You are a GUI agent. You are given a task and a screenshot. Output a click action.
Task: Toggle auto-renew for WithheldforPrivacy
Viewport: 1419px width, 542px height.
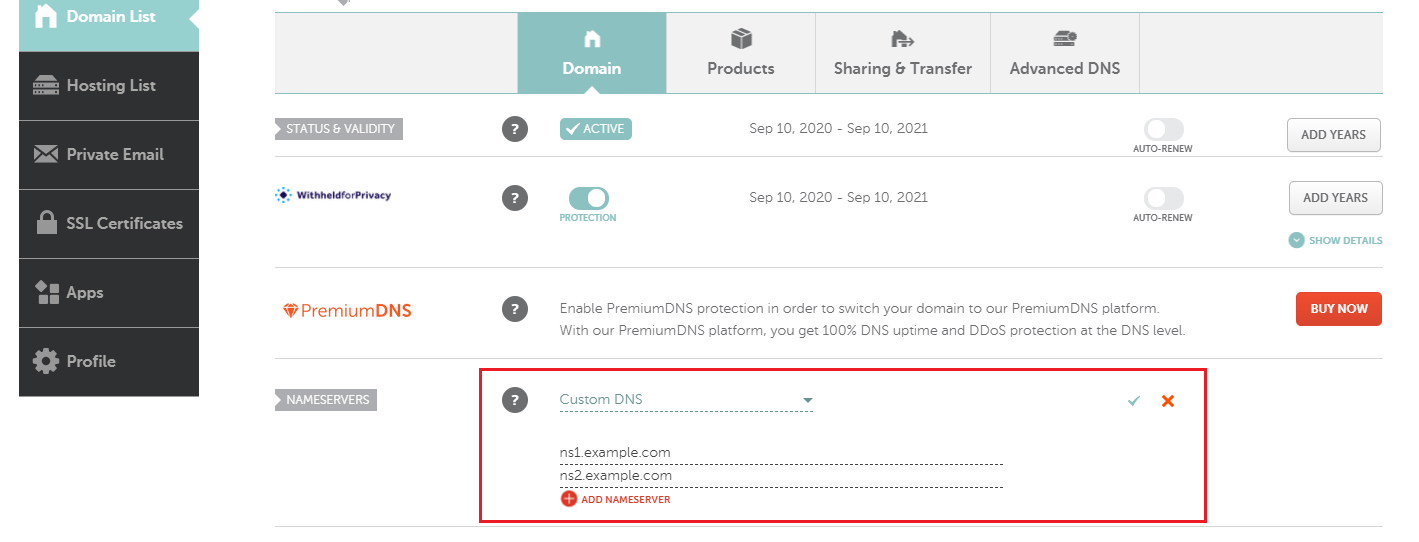click(x=1163, y=198)
